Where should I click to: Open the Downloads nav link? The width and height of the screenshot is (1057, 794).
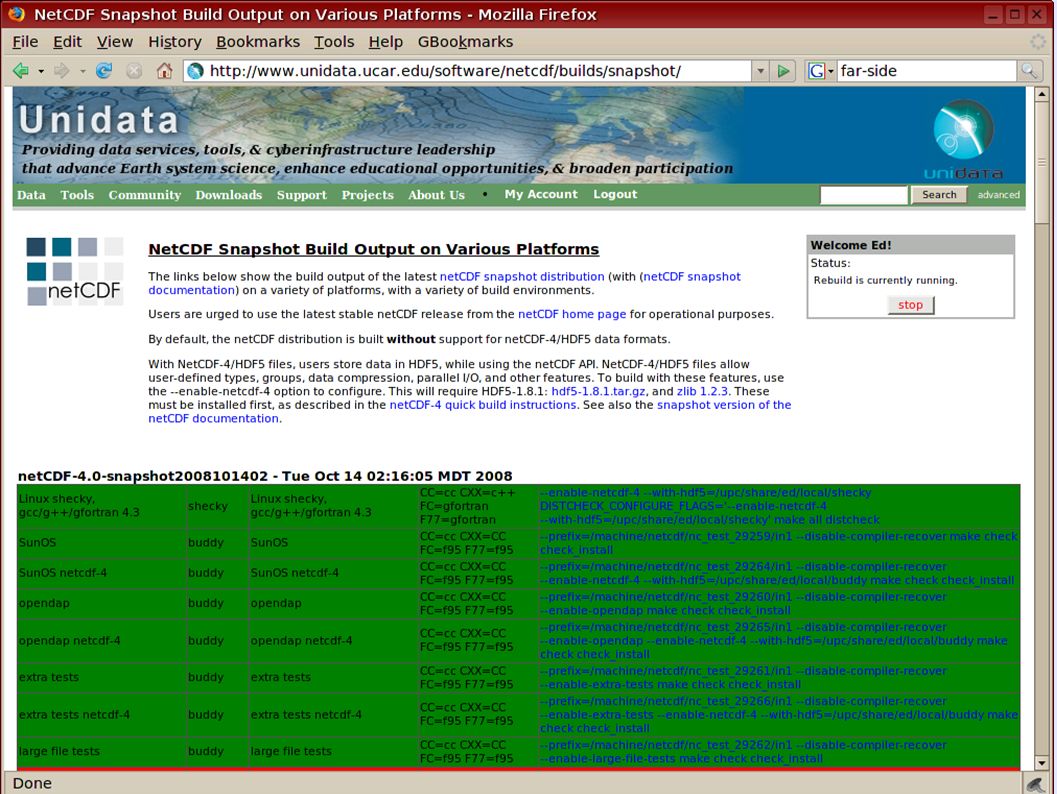pyautogui.click(x=229, y=195)
